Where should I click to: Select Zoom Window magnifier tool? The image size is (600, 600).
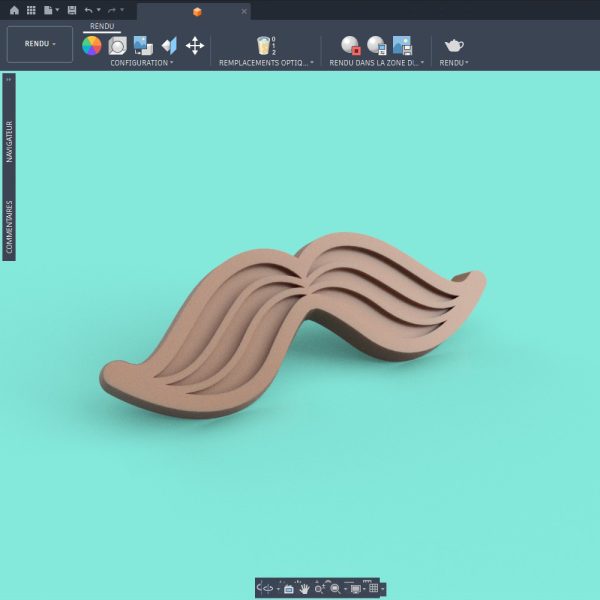pos(335,589)
